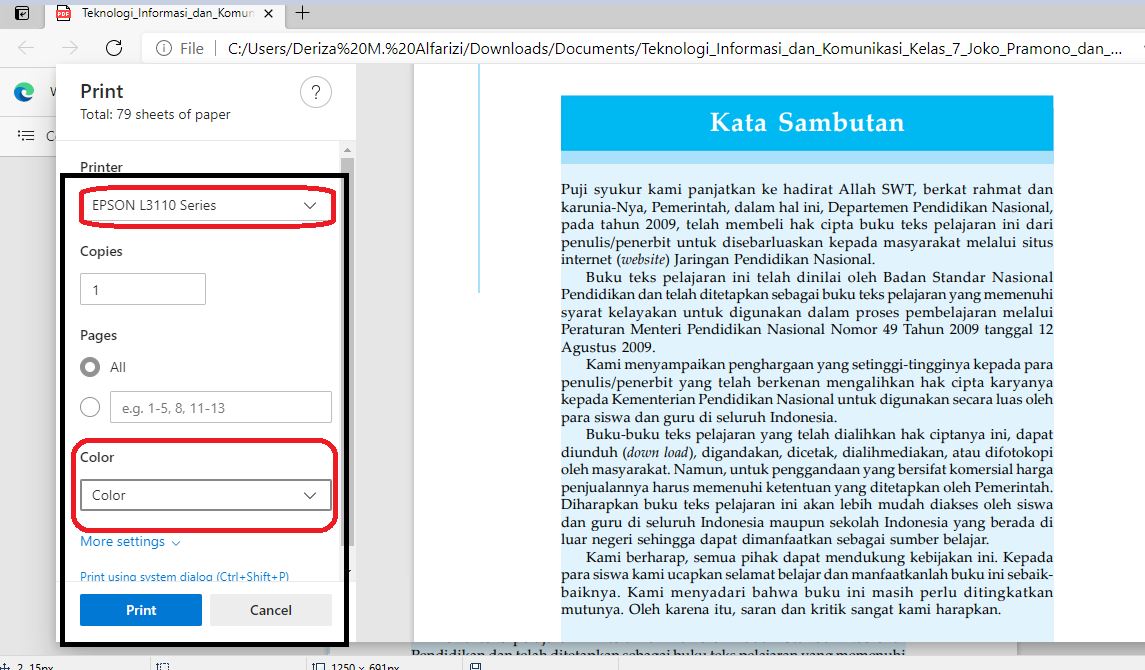The height and width of the screenshot is (670, 1145).
Task: Expand More settings
Action: click(x=130, y=542)
